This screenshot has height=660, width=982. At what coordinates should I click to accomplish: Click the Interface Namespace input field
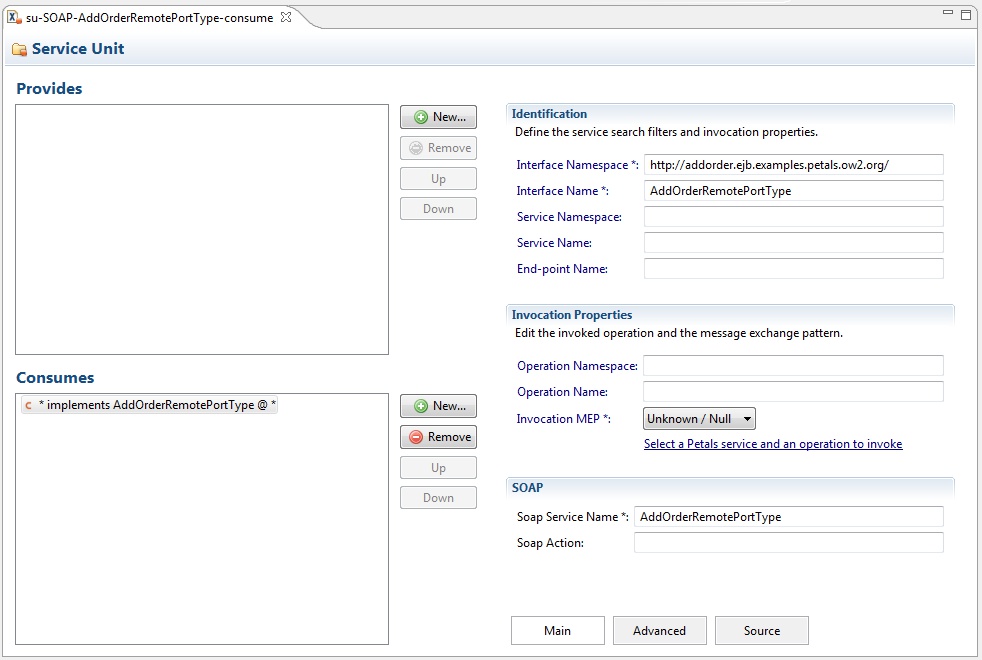793,165
